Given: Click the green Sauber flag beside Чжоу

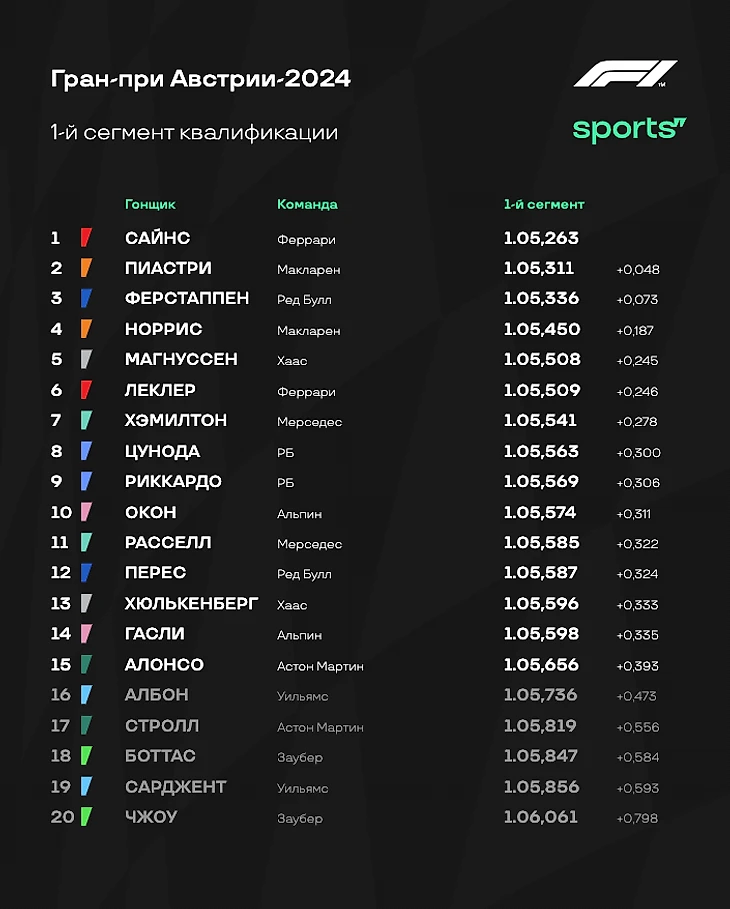Looking at the screenshot, I should (86, 816).
